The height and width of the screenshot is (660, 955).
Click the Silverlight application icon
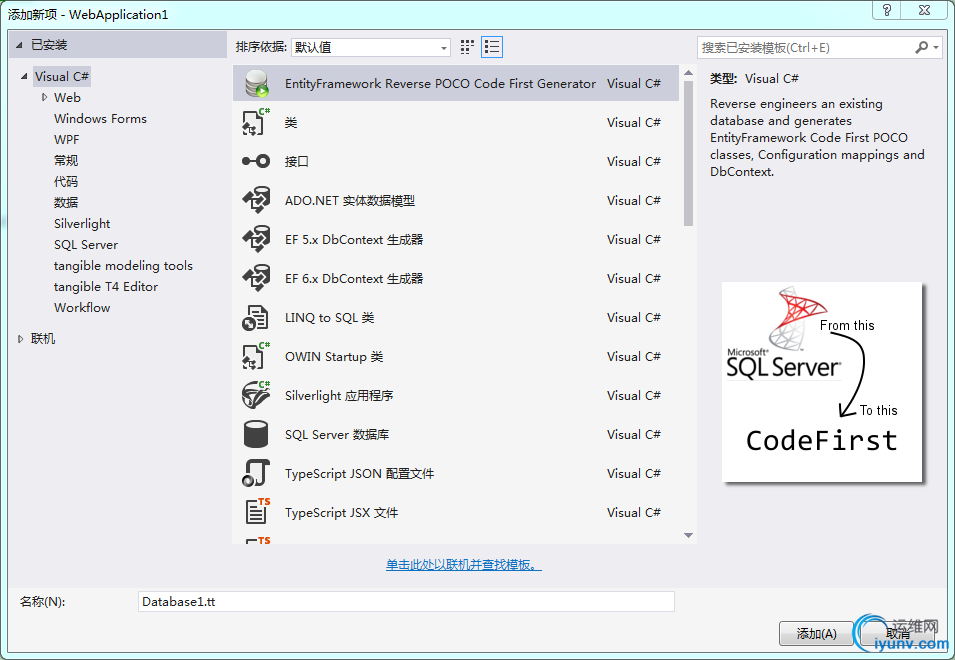[x=256, y=395]
